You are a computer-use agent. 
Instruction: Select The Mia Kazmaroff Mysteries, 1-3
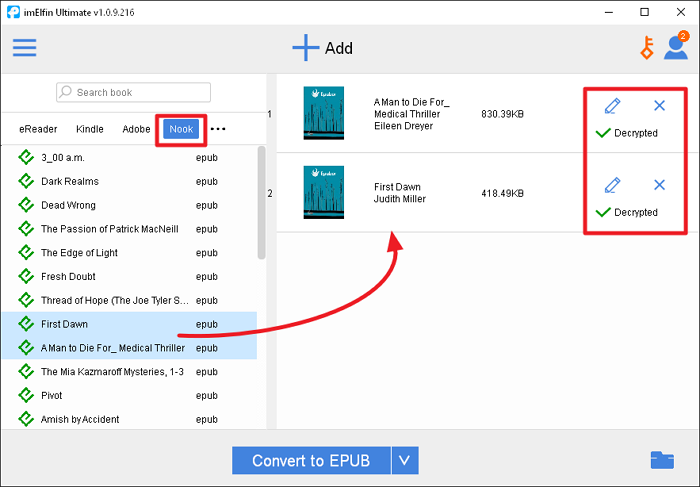pyautogui.click(x=129, y=371)
